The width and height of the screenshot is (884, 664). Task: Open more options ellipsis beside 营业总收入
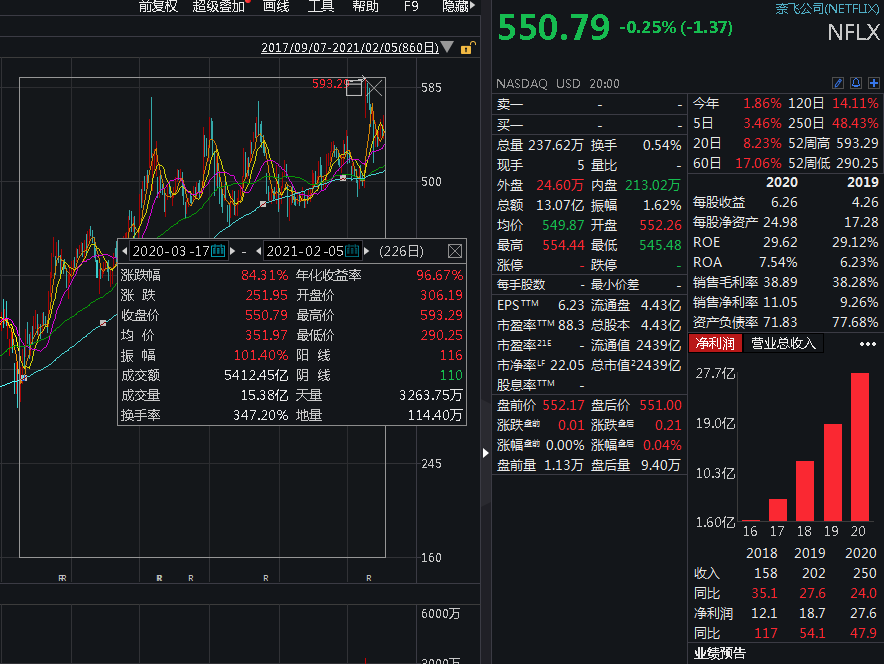click(x=867, y=344)
